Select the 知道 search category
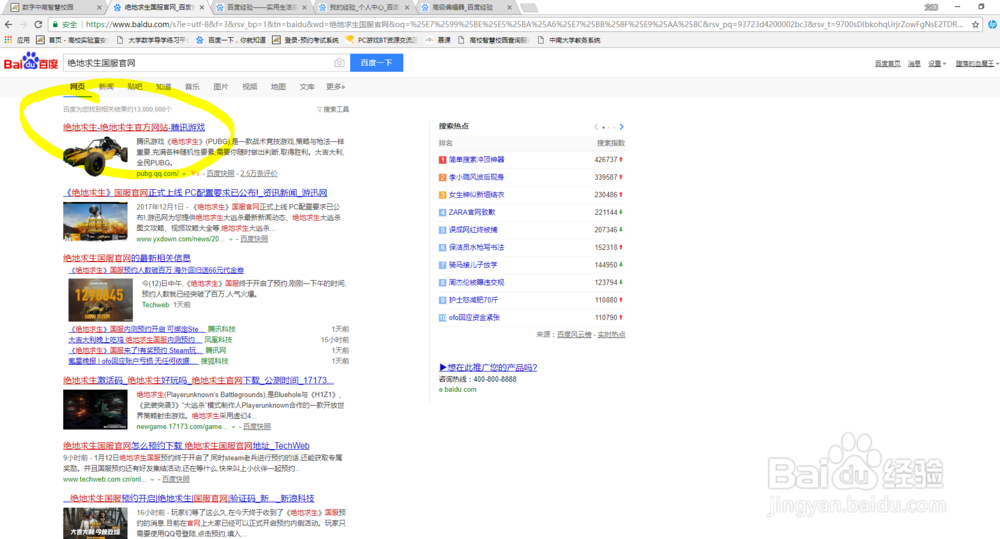1000x539 pixels. (x=163, y=87)
